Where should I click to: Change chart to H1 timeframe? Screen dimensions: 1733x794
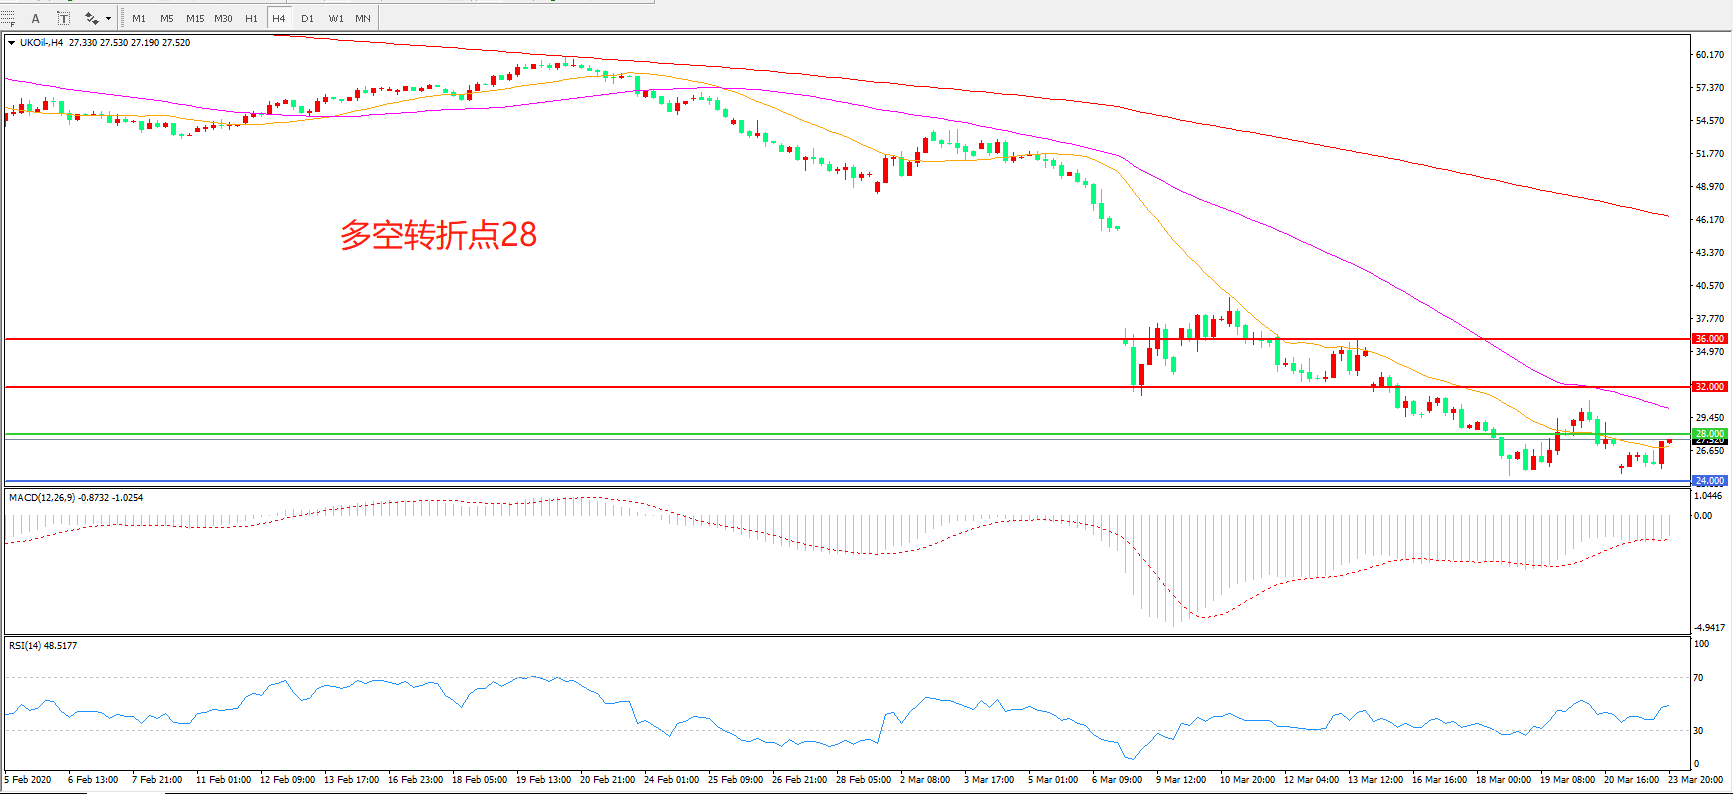pyautogui.click(x=251, y=18)
